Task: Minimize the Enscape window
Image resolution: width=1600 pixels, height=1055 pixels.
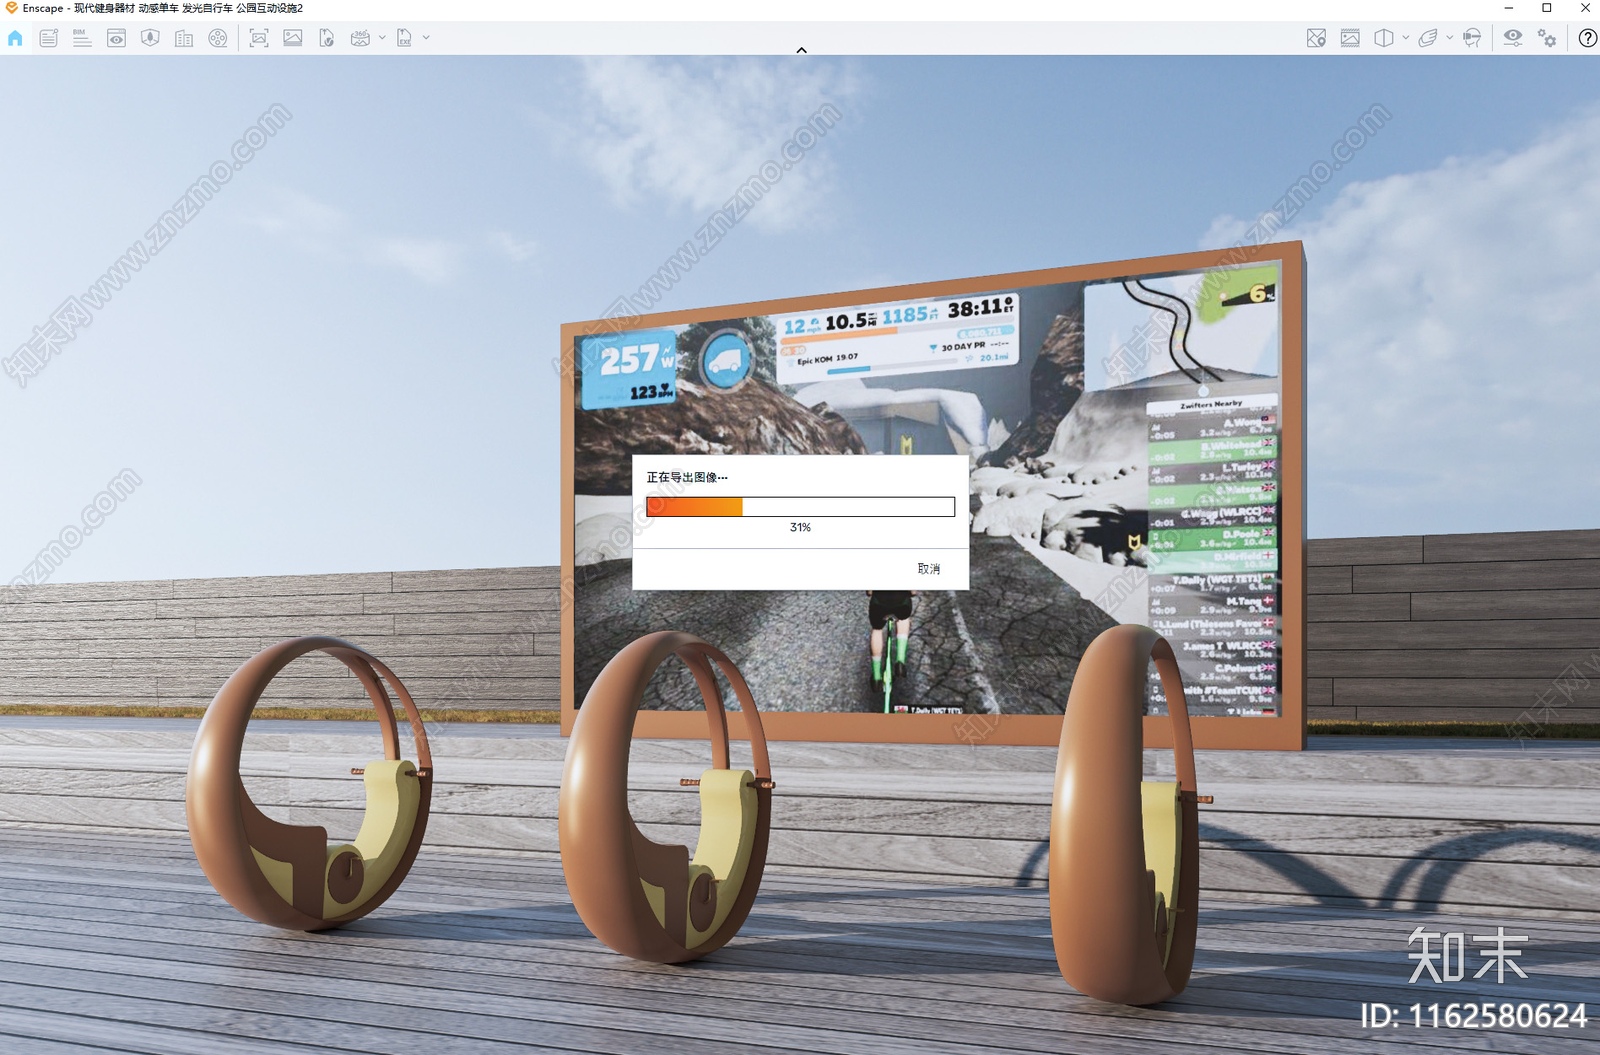Action: pos(1508,8)
